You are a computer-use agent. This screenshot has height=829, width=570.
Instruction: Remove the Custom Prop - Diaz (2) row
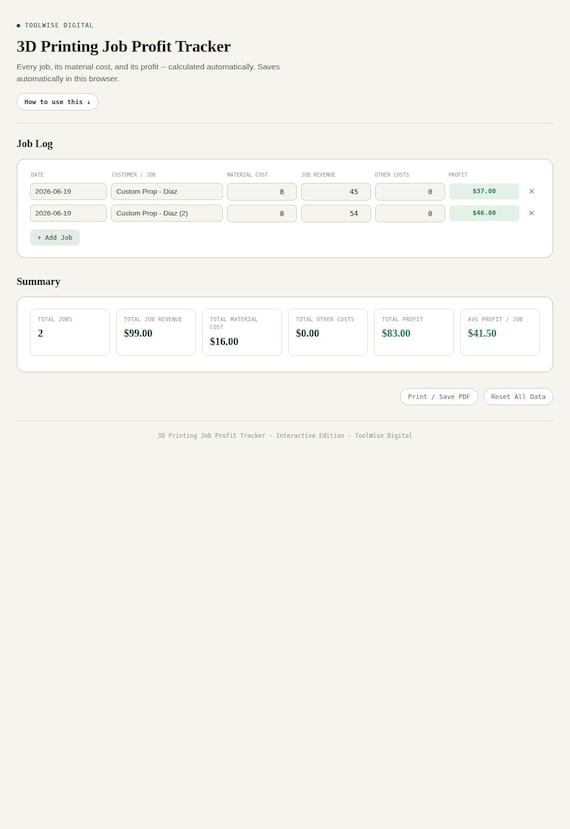pyautogui.click(x=531, y=213)
